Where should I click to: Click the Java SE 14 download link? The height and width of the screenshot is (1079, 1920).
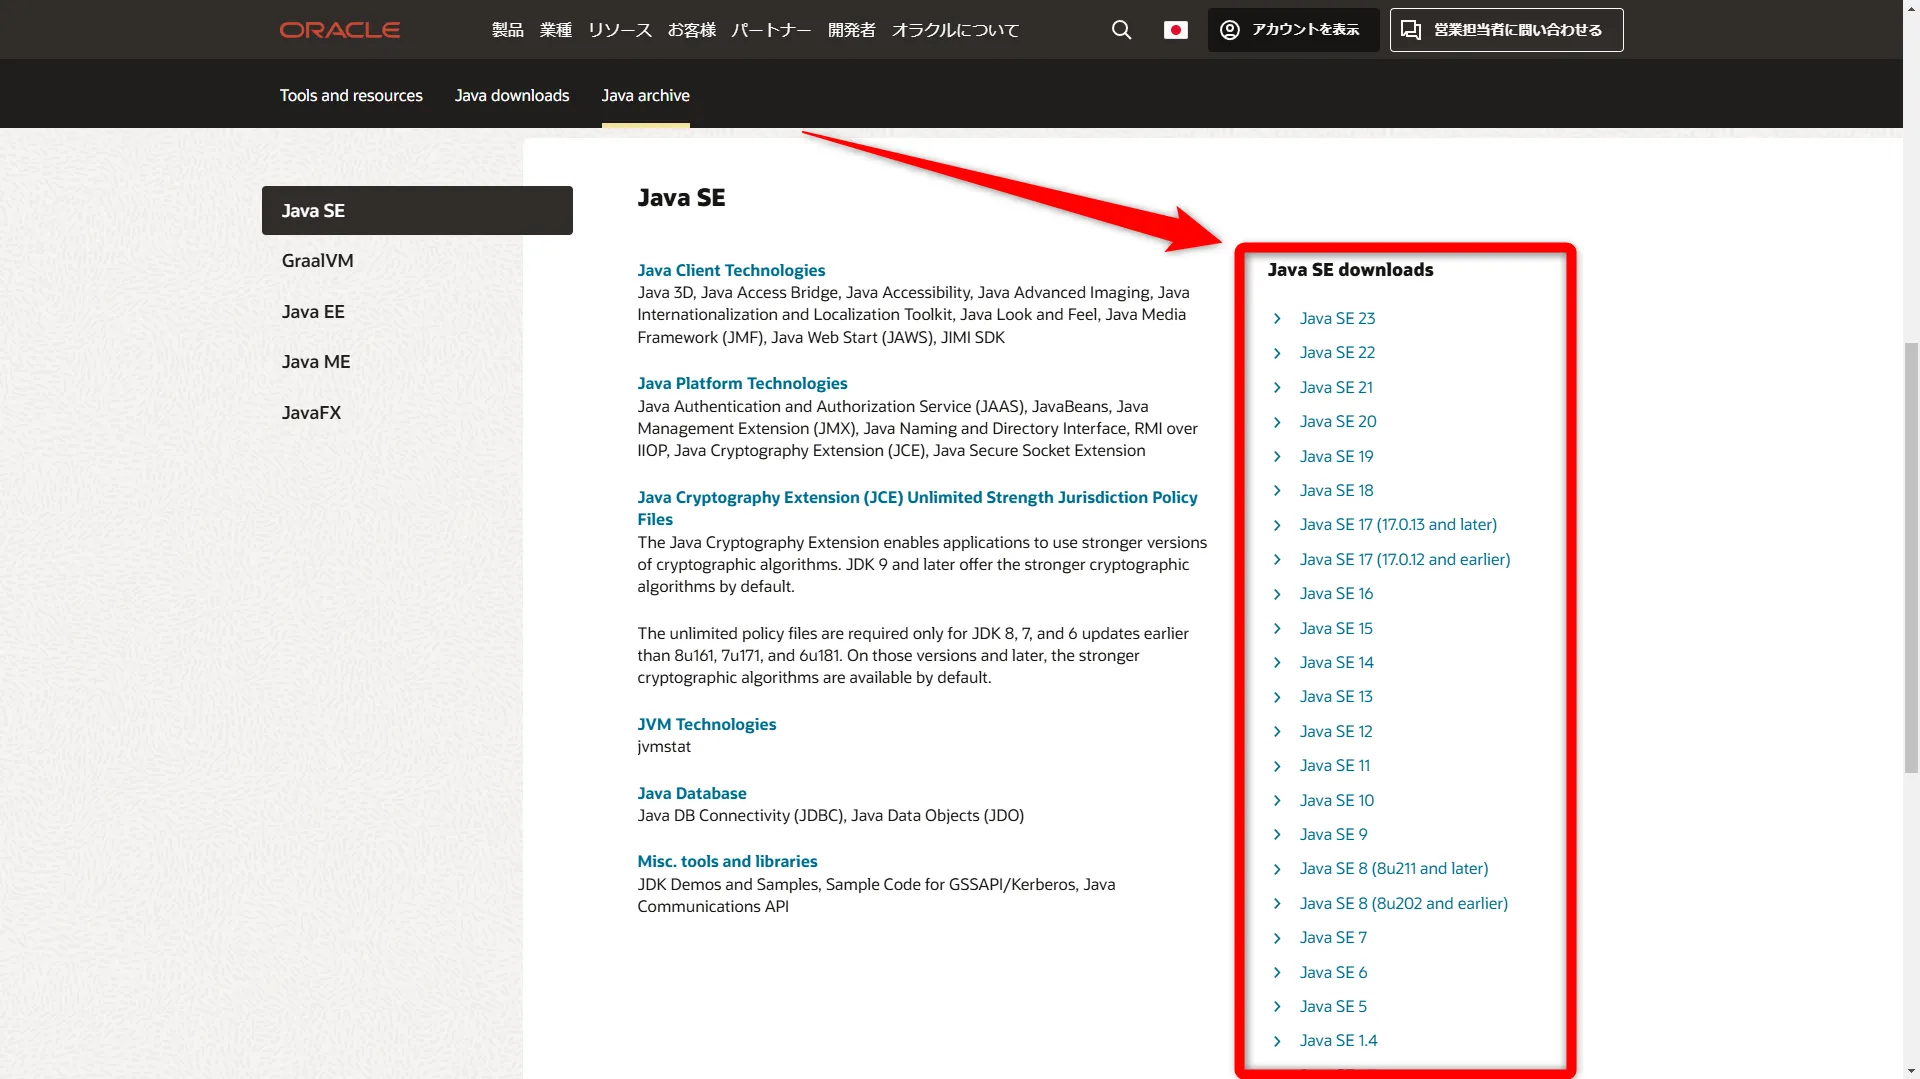(x=1336, y=662)
